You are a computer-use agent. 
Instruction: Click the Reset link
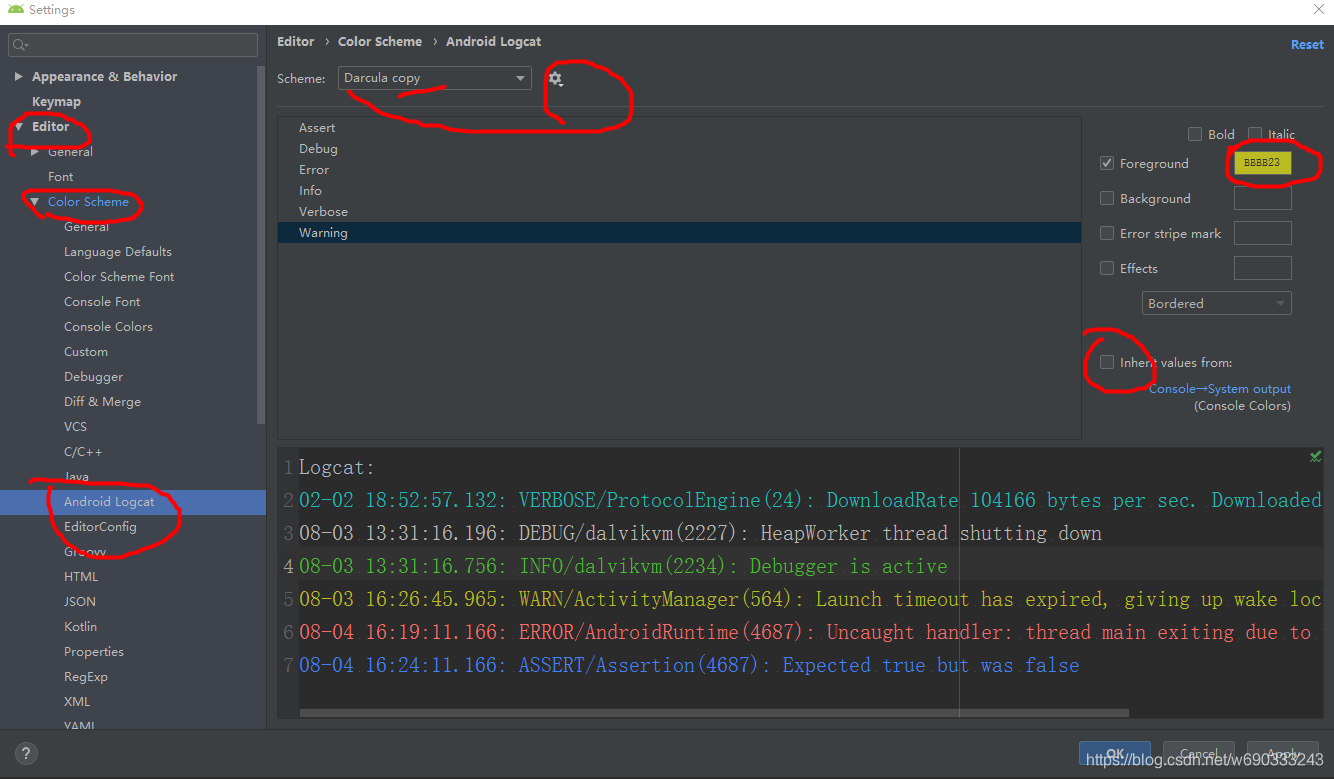pyautogui.click(x=1307, y=44)
